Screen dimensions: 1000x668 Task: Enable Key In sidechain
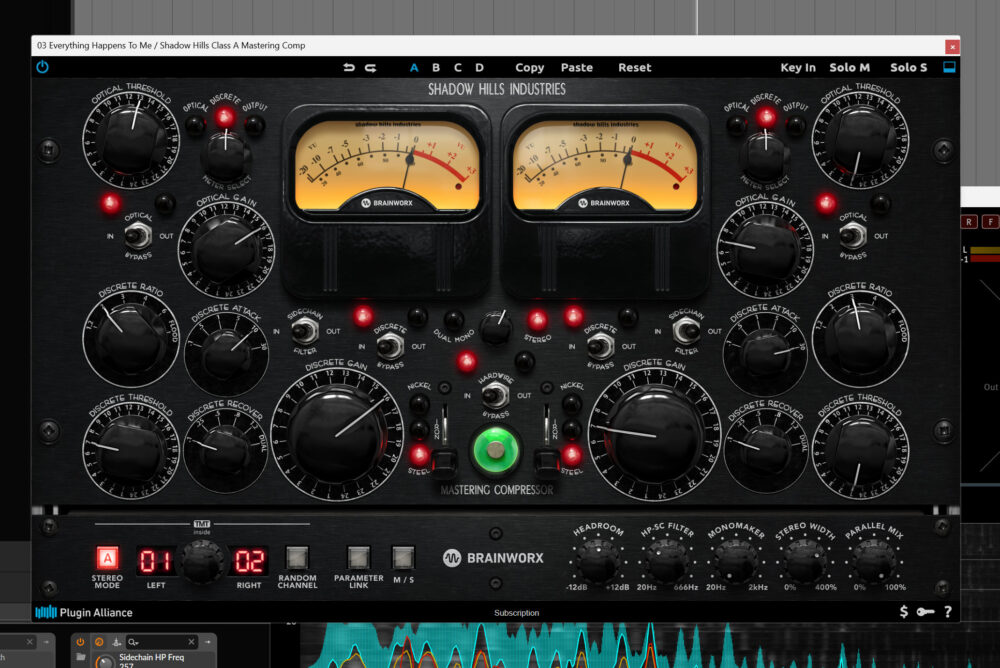click(x=798, y=68)
